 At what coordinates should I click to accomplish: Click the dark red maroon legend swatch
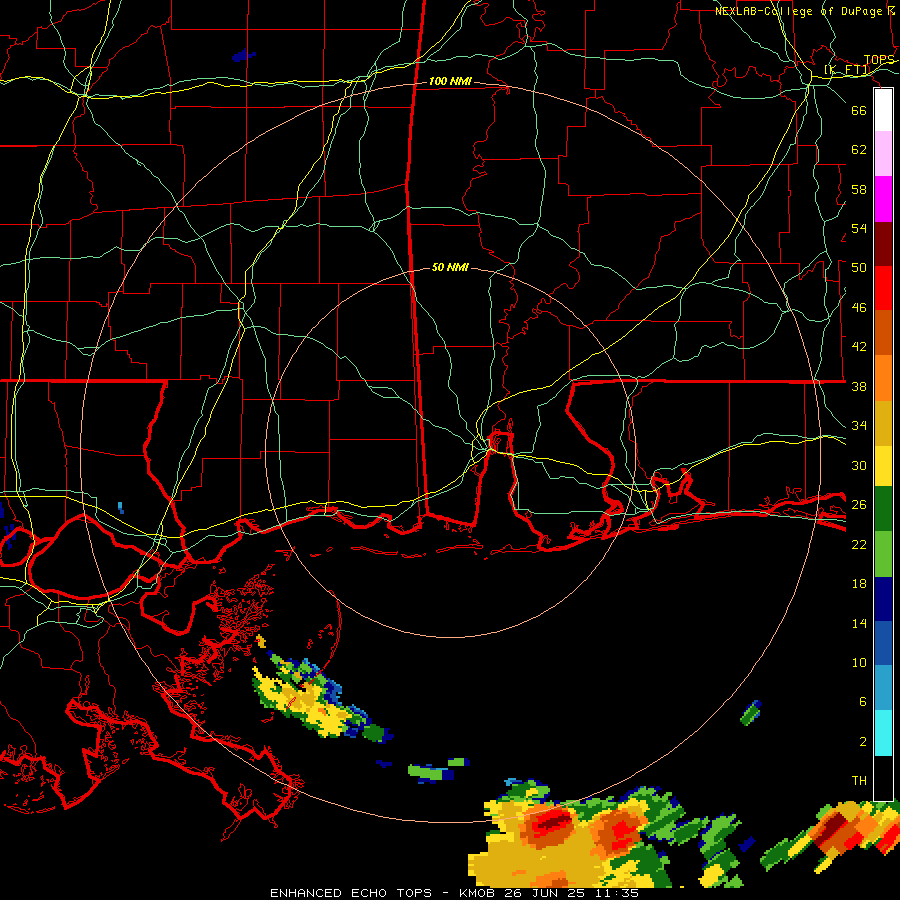coord(883,243)
